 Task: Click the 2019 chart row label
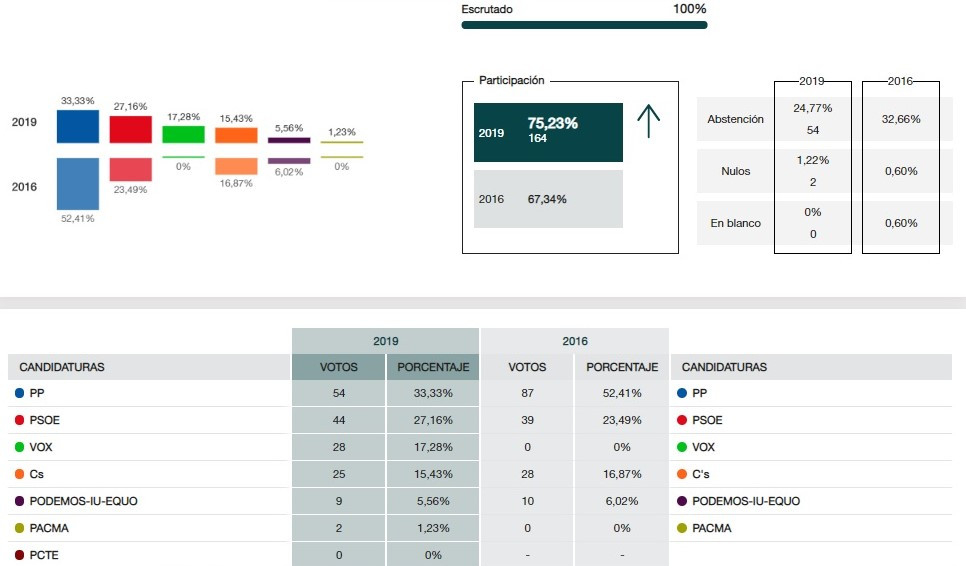coord(24,122)
